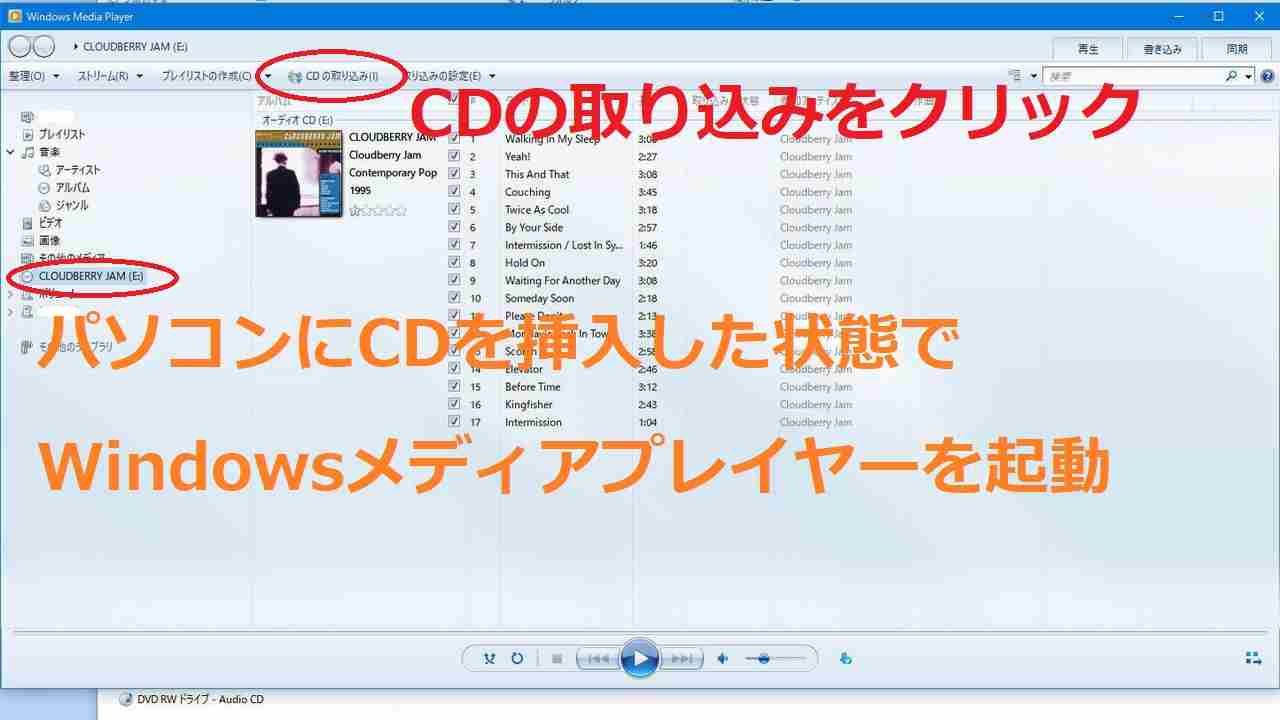Click the view options icon

pyautogui.click(x=1015, y=76)
